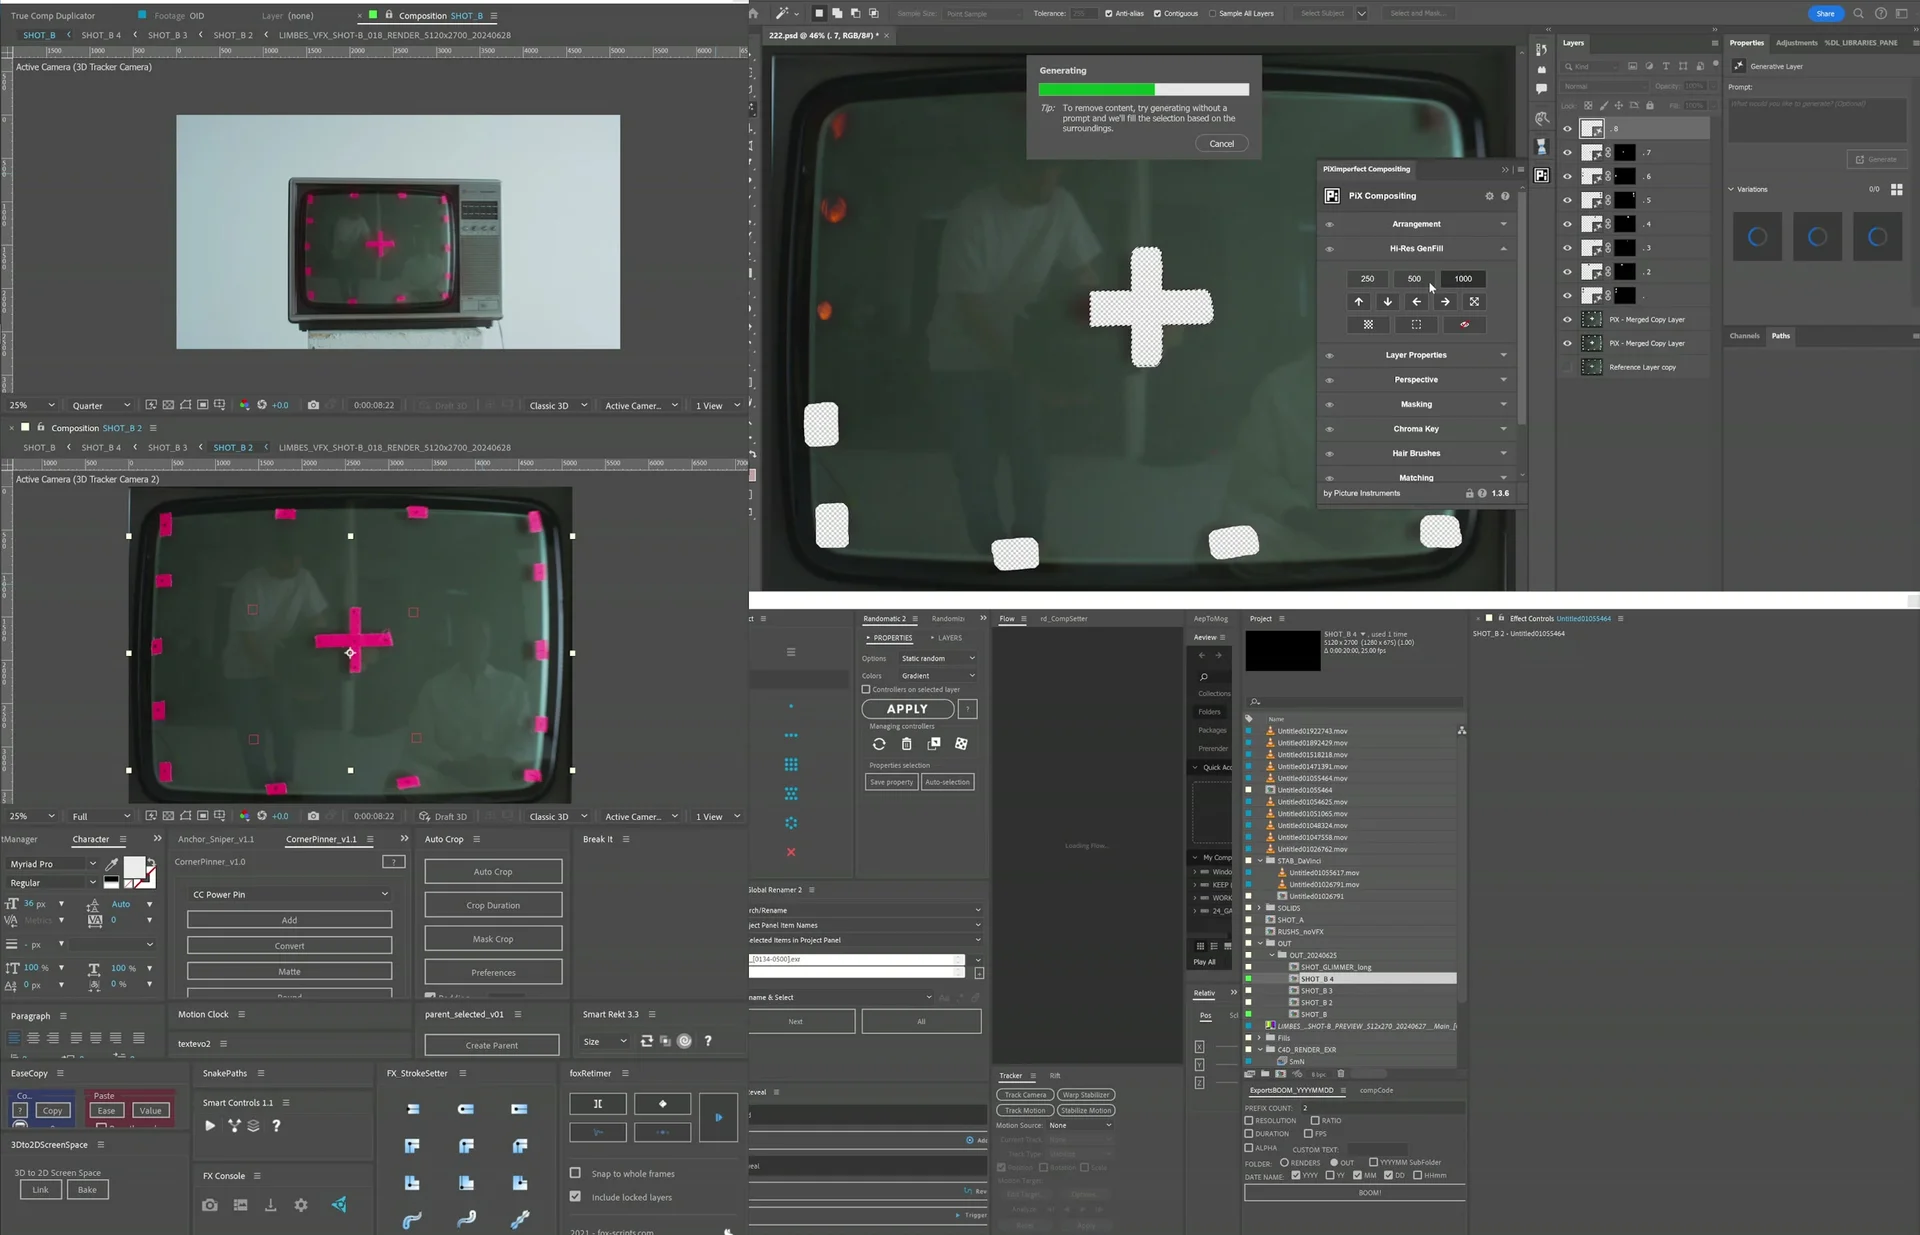
Task: Click the PiX dashed selection marquee icon
Action: tap(1416, 324)
